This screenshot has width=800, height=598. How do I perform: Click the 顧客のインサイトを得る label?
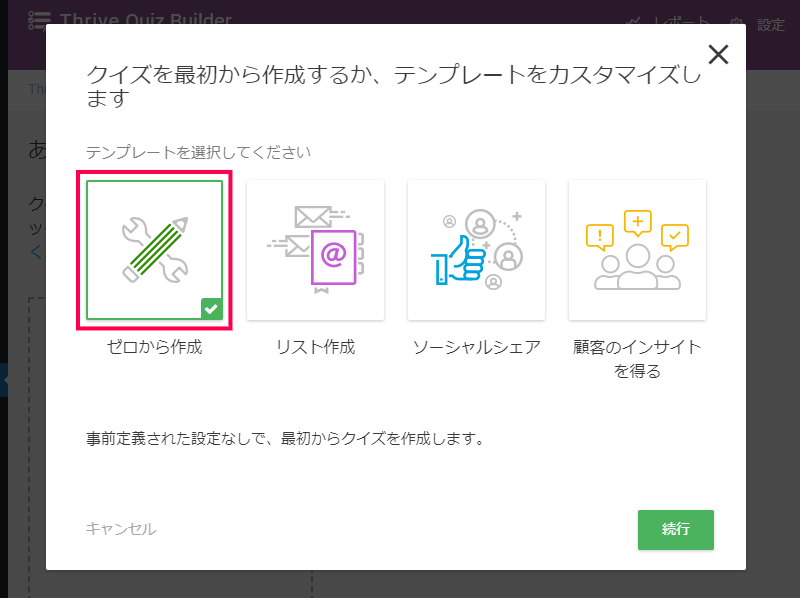(x=637, y=359)
